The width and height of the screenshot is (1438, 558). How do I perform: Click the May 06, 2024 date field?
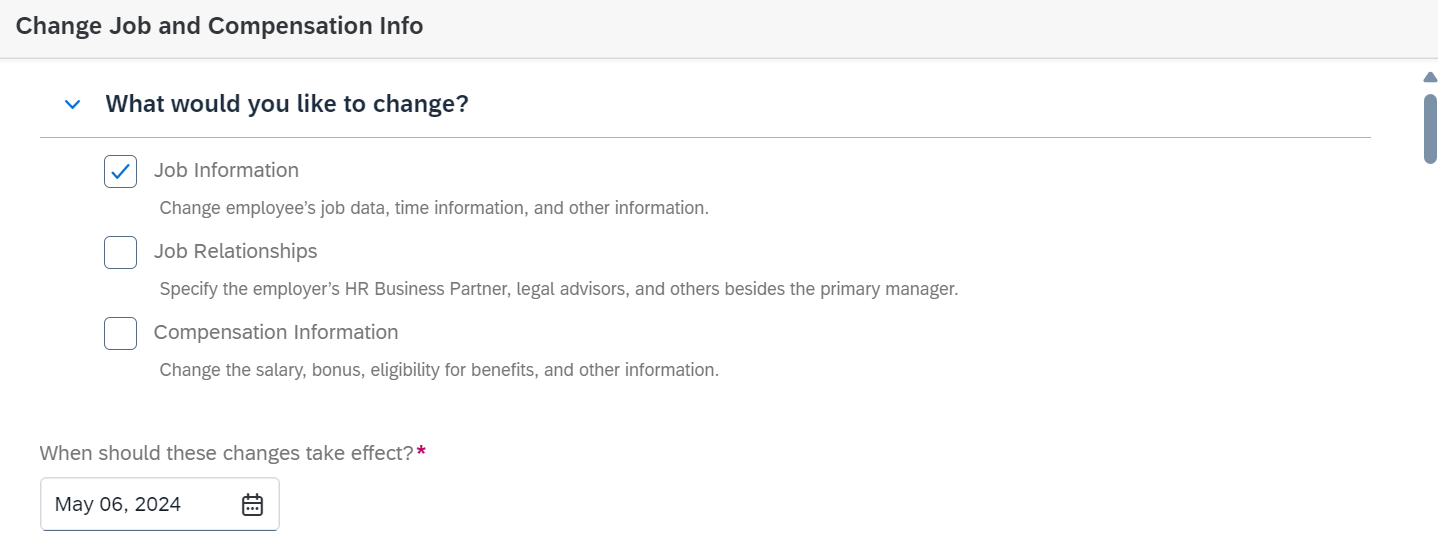pyautogui.click(x=160, y=504)
